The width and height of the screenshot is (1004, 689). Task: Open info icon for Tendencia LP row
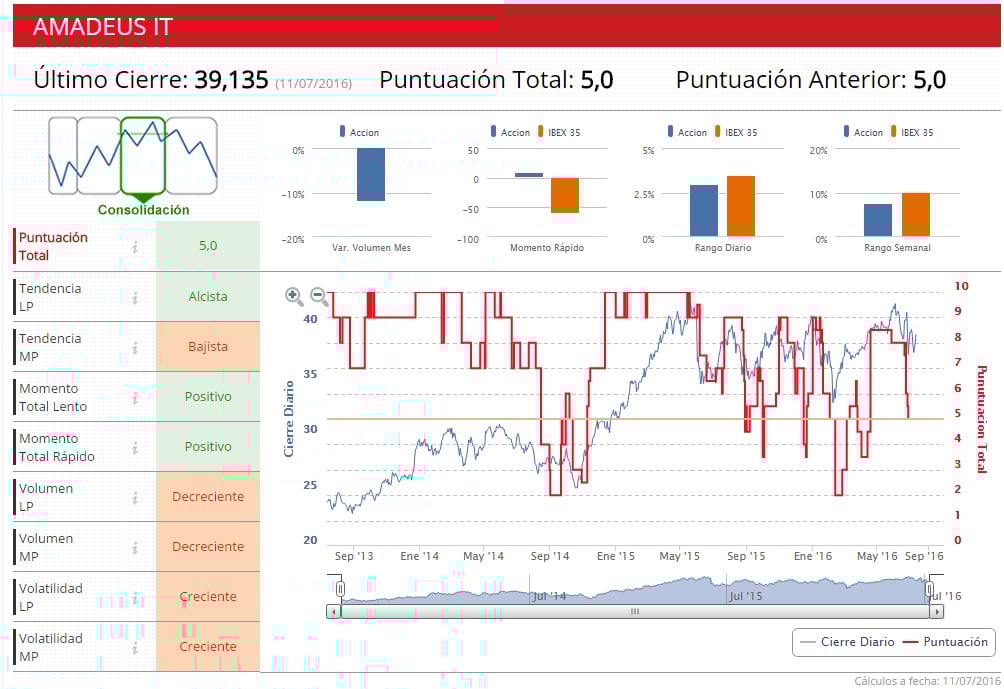pos(135,297)
